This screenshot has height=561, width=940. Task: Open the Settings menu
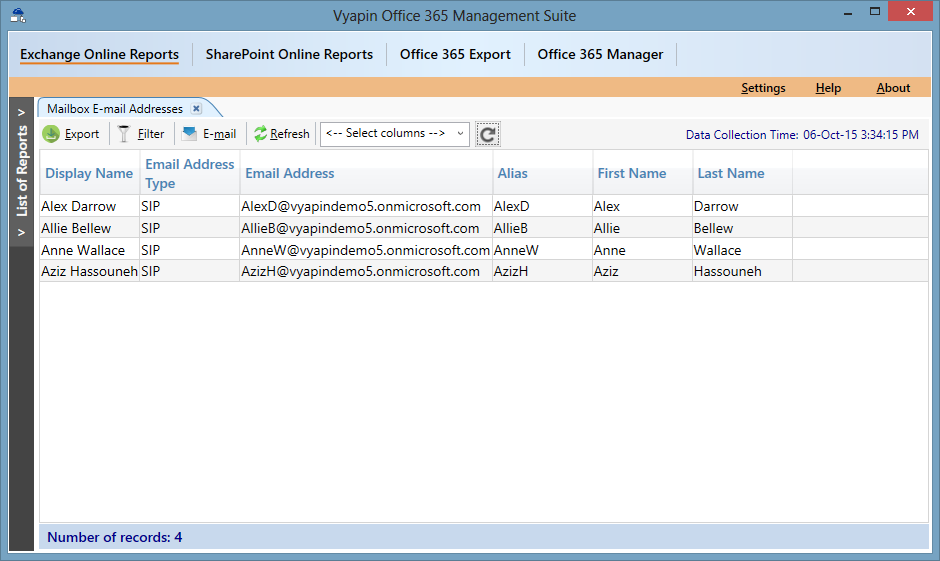(763, 88)
